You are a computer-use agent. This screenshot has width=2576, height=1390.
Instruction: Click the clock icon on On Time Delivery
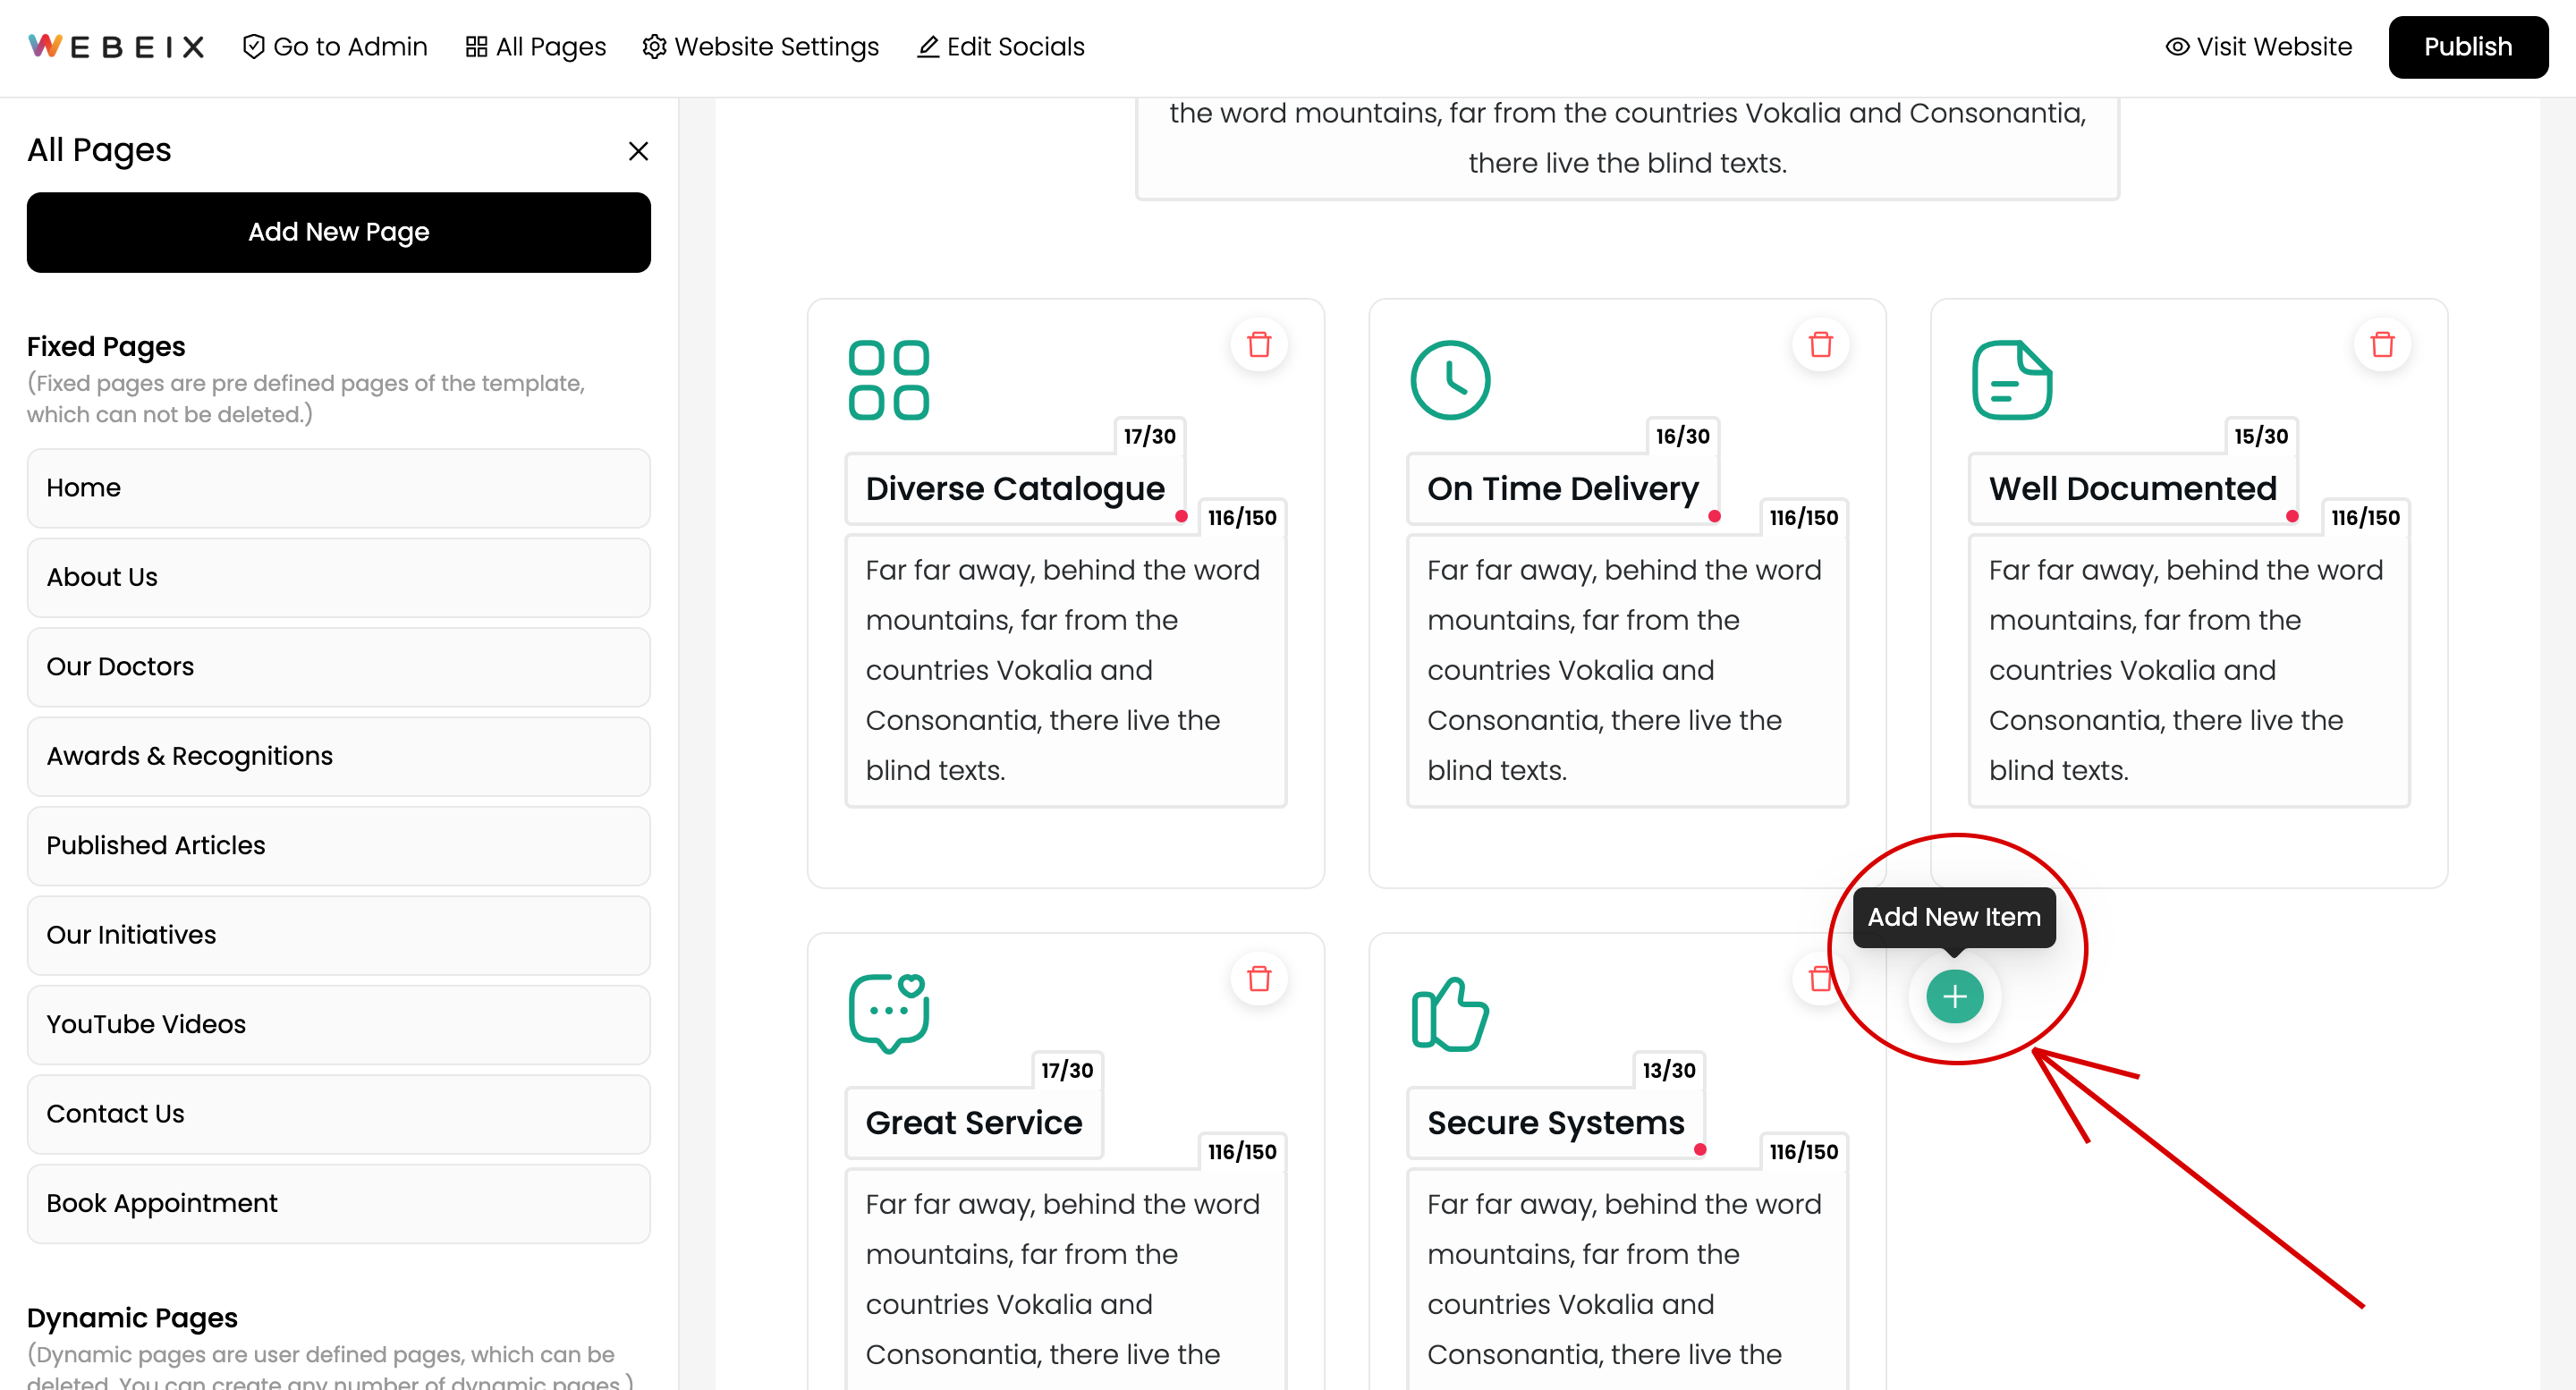[1450, 380]
